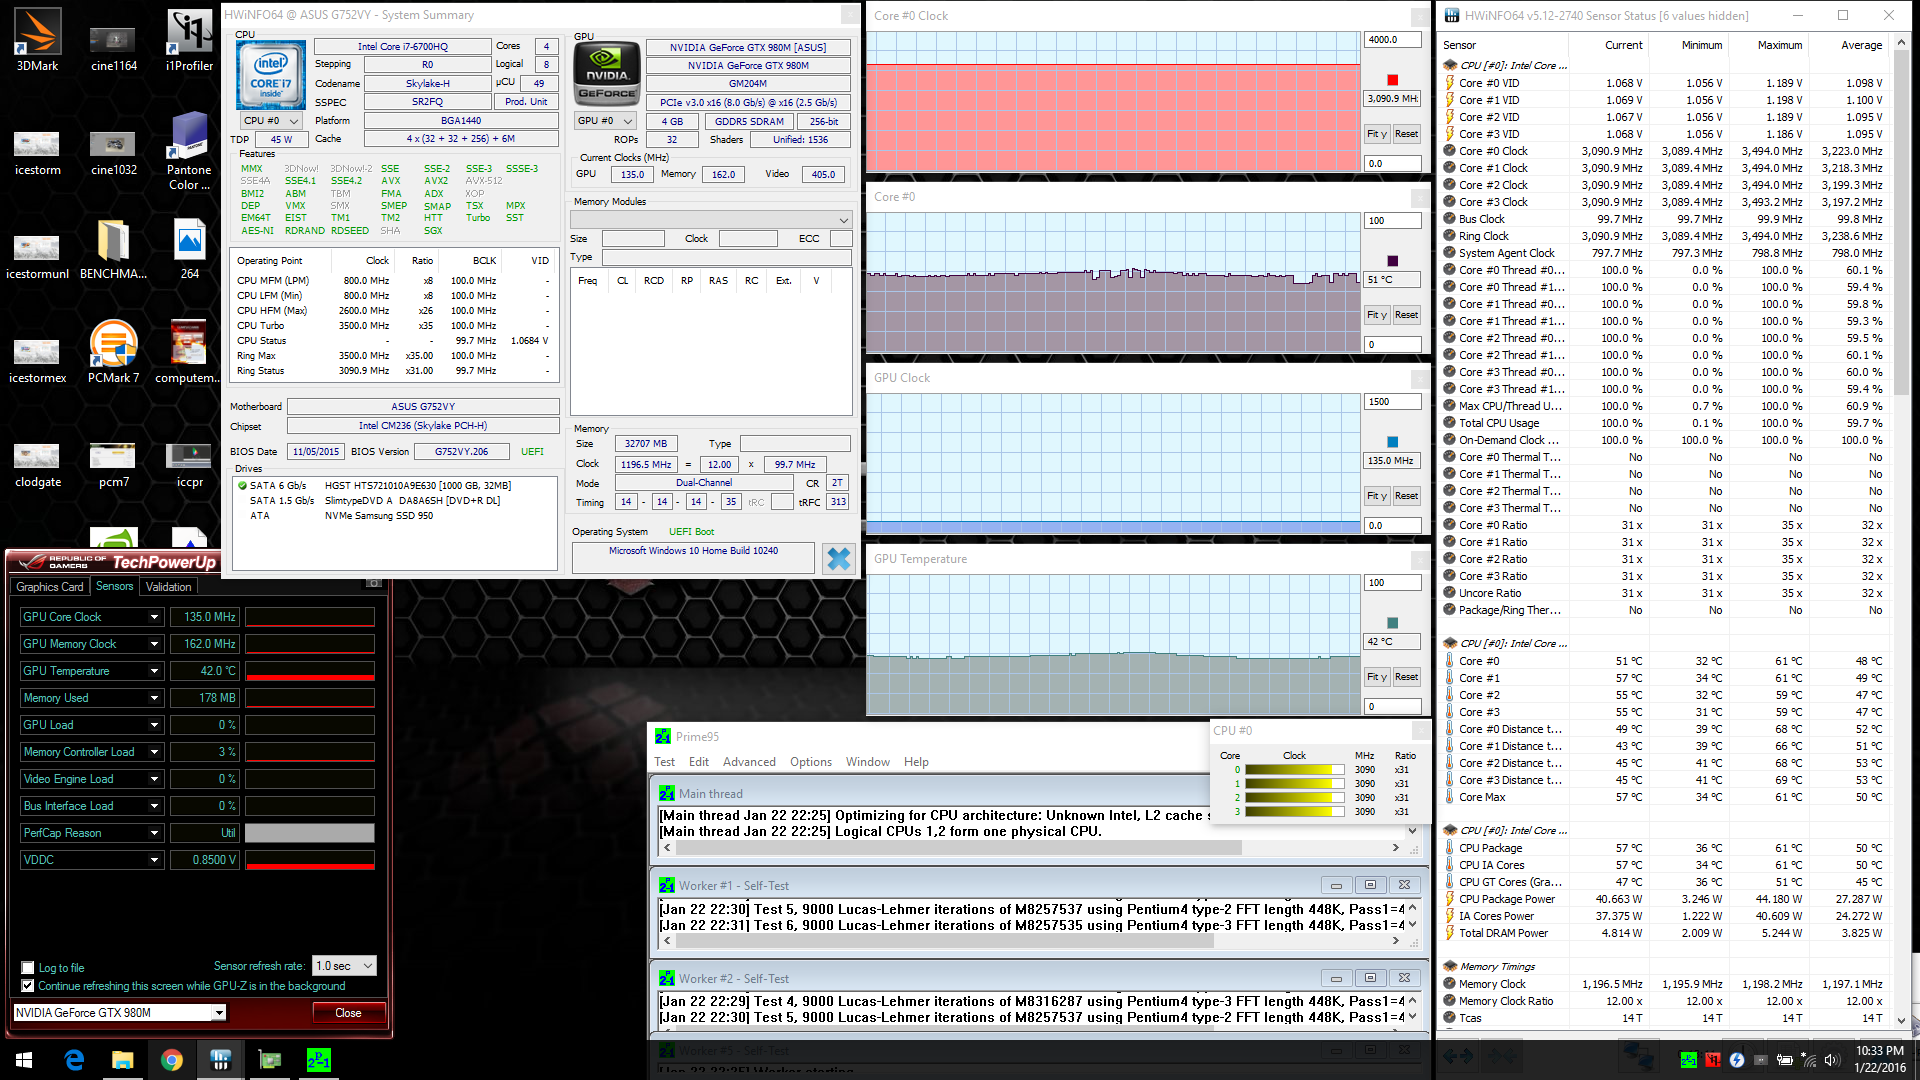Click the red swatch in Core #0 Clock graph
The height and width of the screenshot is (1080, 1920).
[x=1392, y=80]
